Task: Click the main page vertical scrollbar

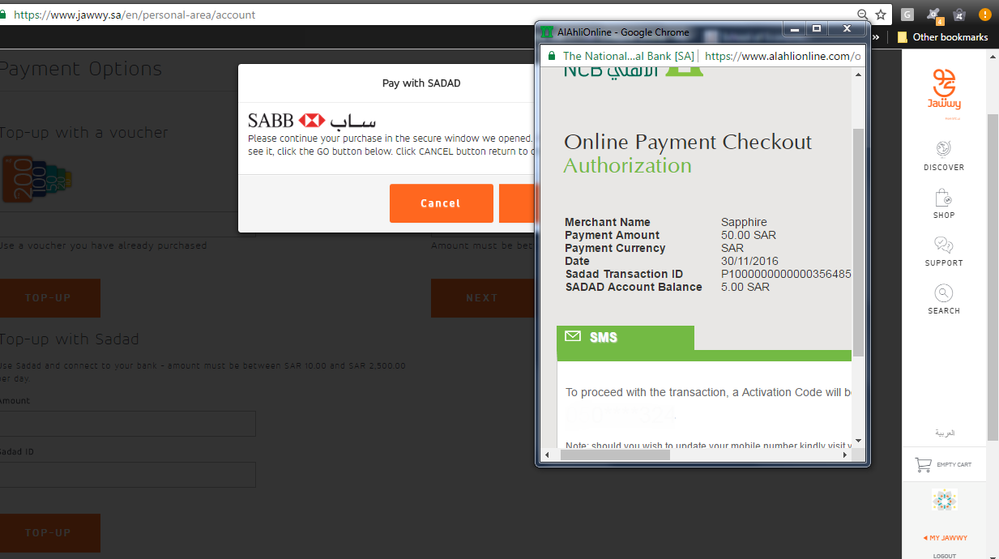Action: (x=993, y=277)
